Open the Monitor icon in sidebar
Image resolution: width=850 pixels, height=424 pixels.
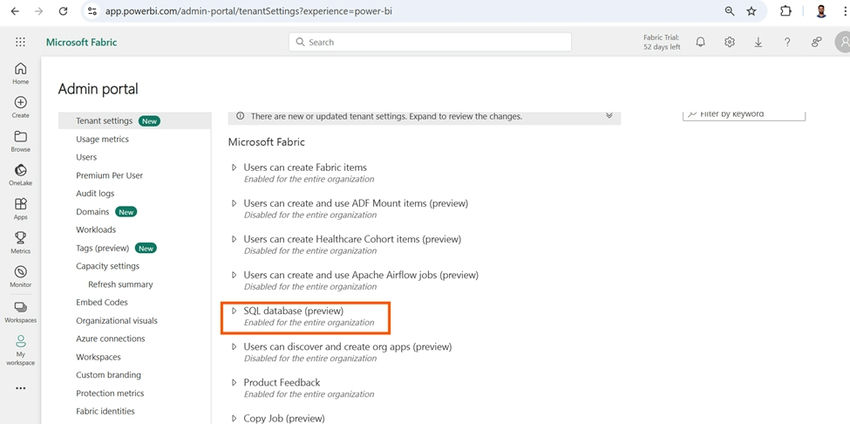click(x=20, y=271)
